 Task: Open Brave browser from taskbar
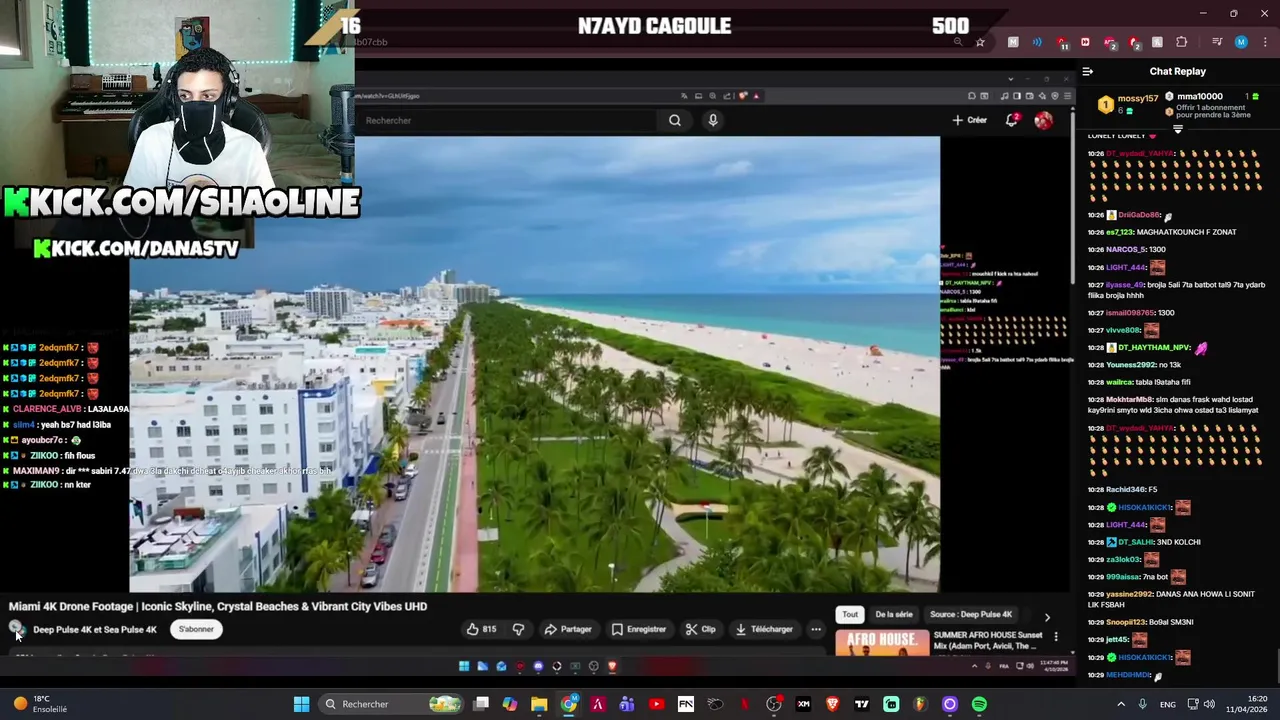pyautogui.click(x=832, y=704)
